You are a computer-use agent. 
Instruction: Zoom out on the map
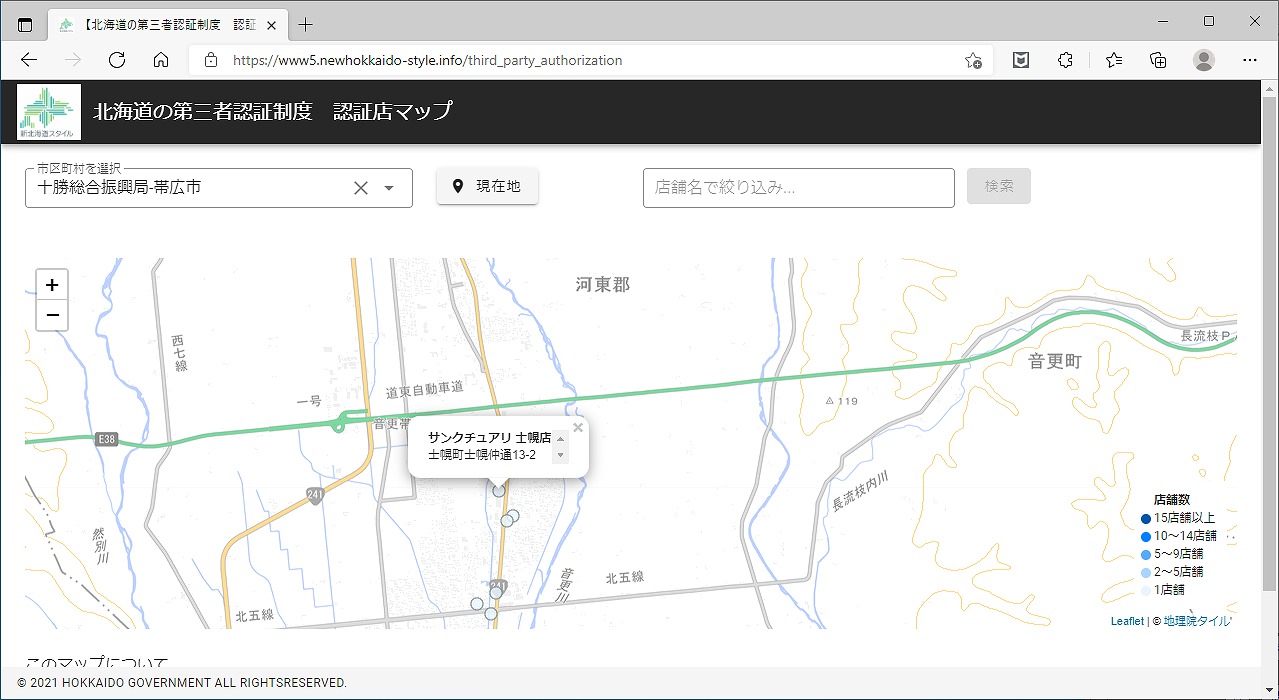click(52, 316)
